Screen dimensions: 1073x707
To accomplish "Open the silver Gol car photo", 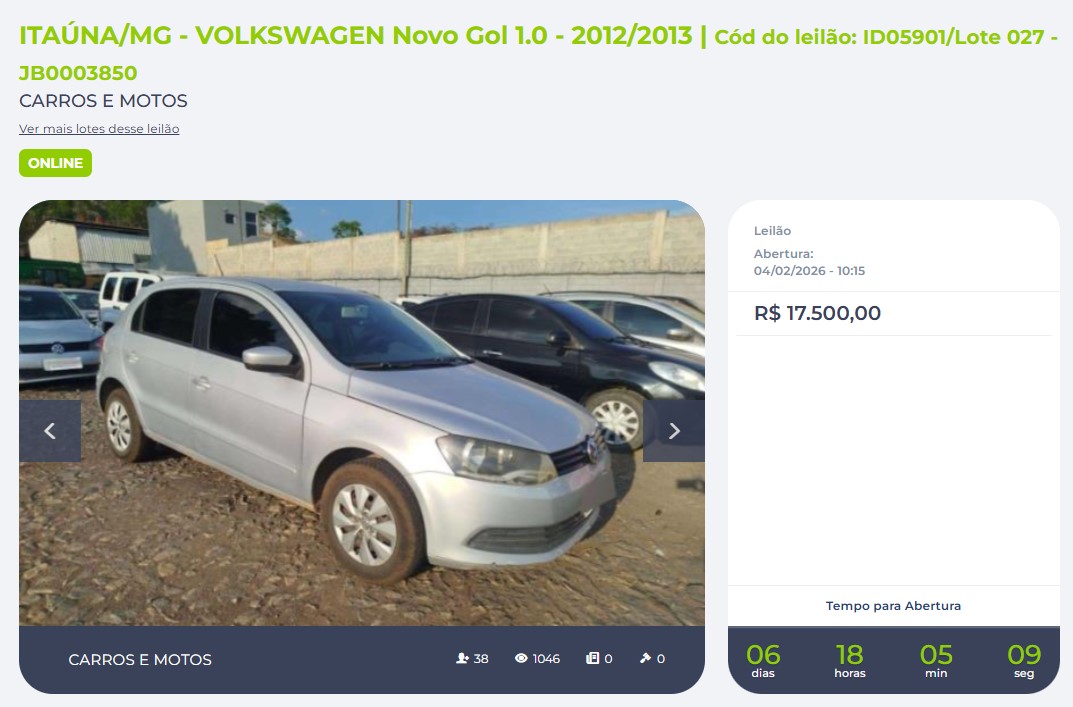I will 362,413.
